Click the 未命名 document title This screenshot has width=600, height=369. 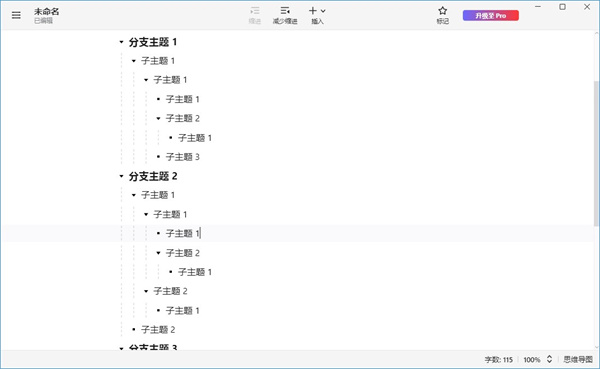coord(46,11)
